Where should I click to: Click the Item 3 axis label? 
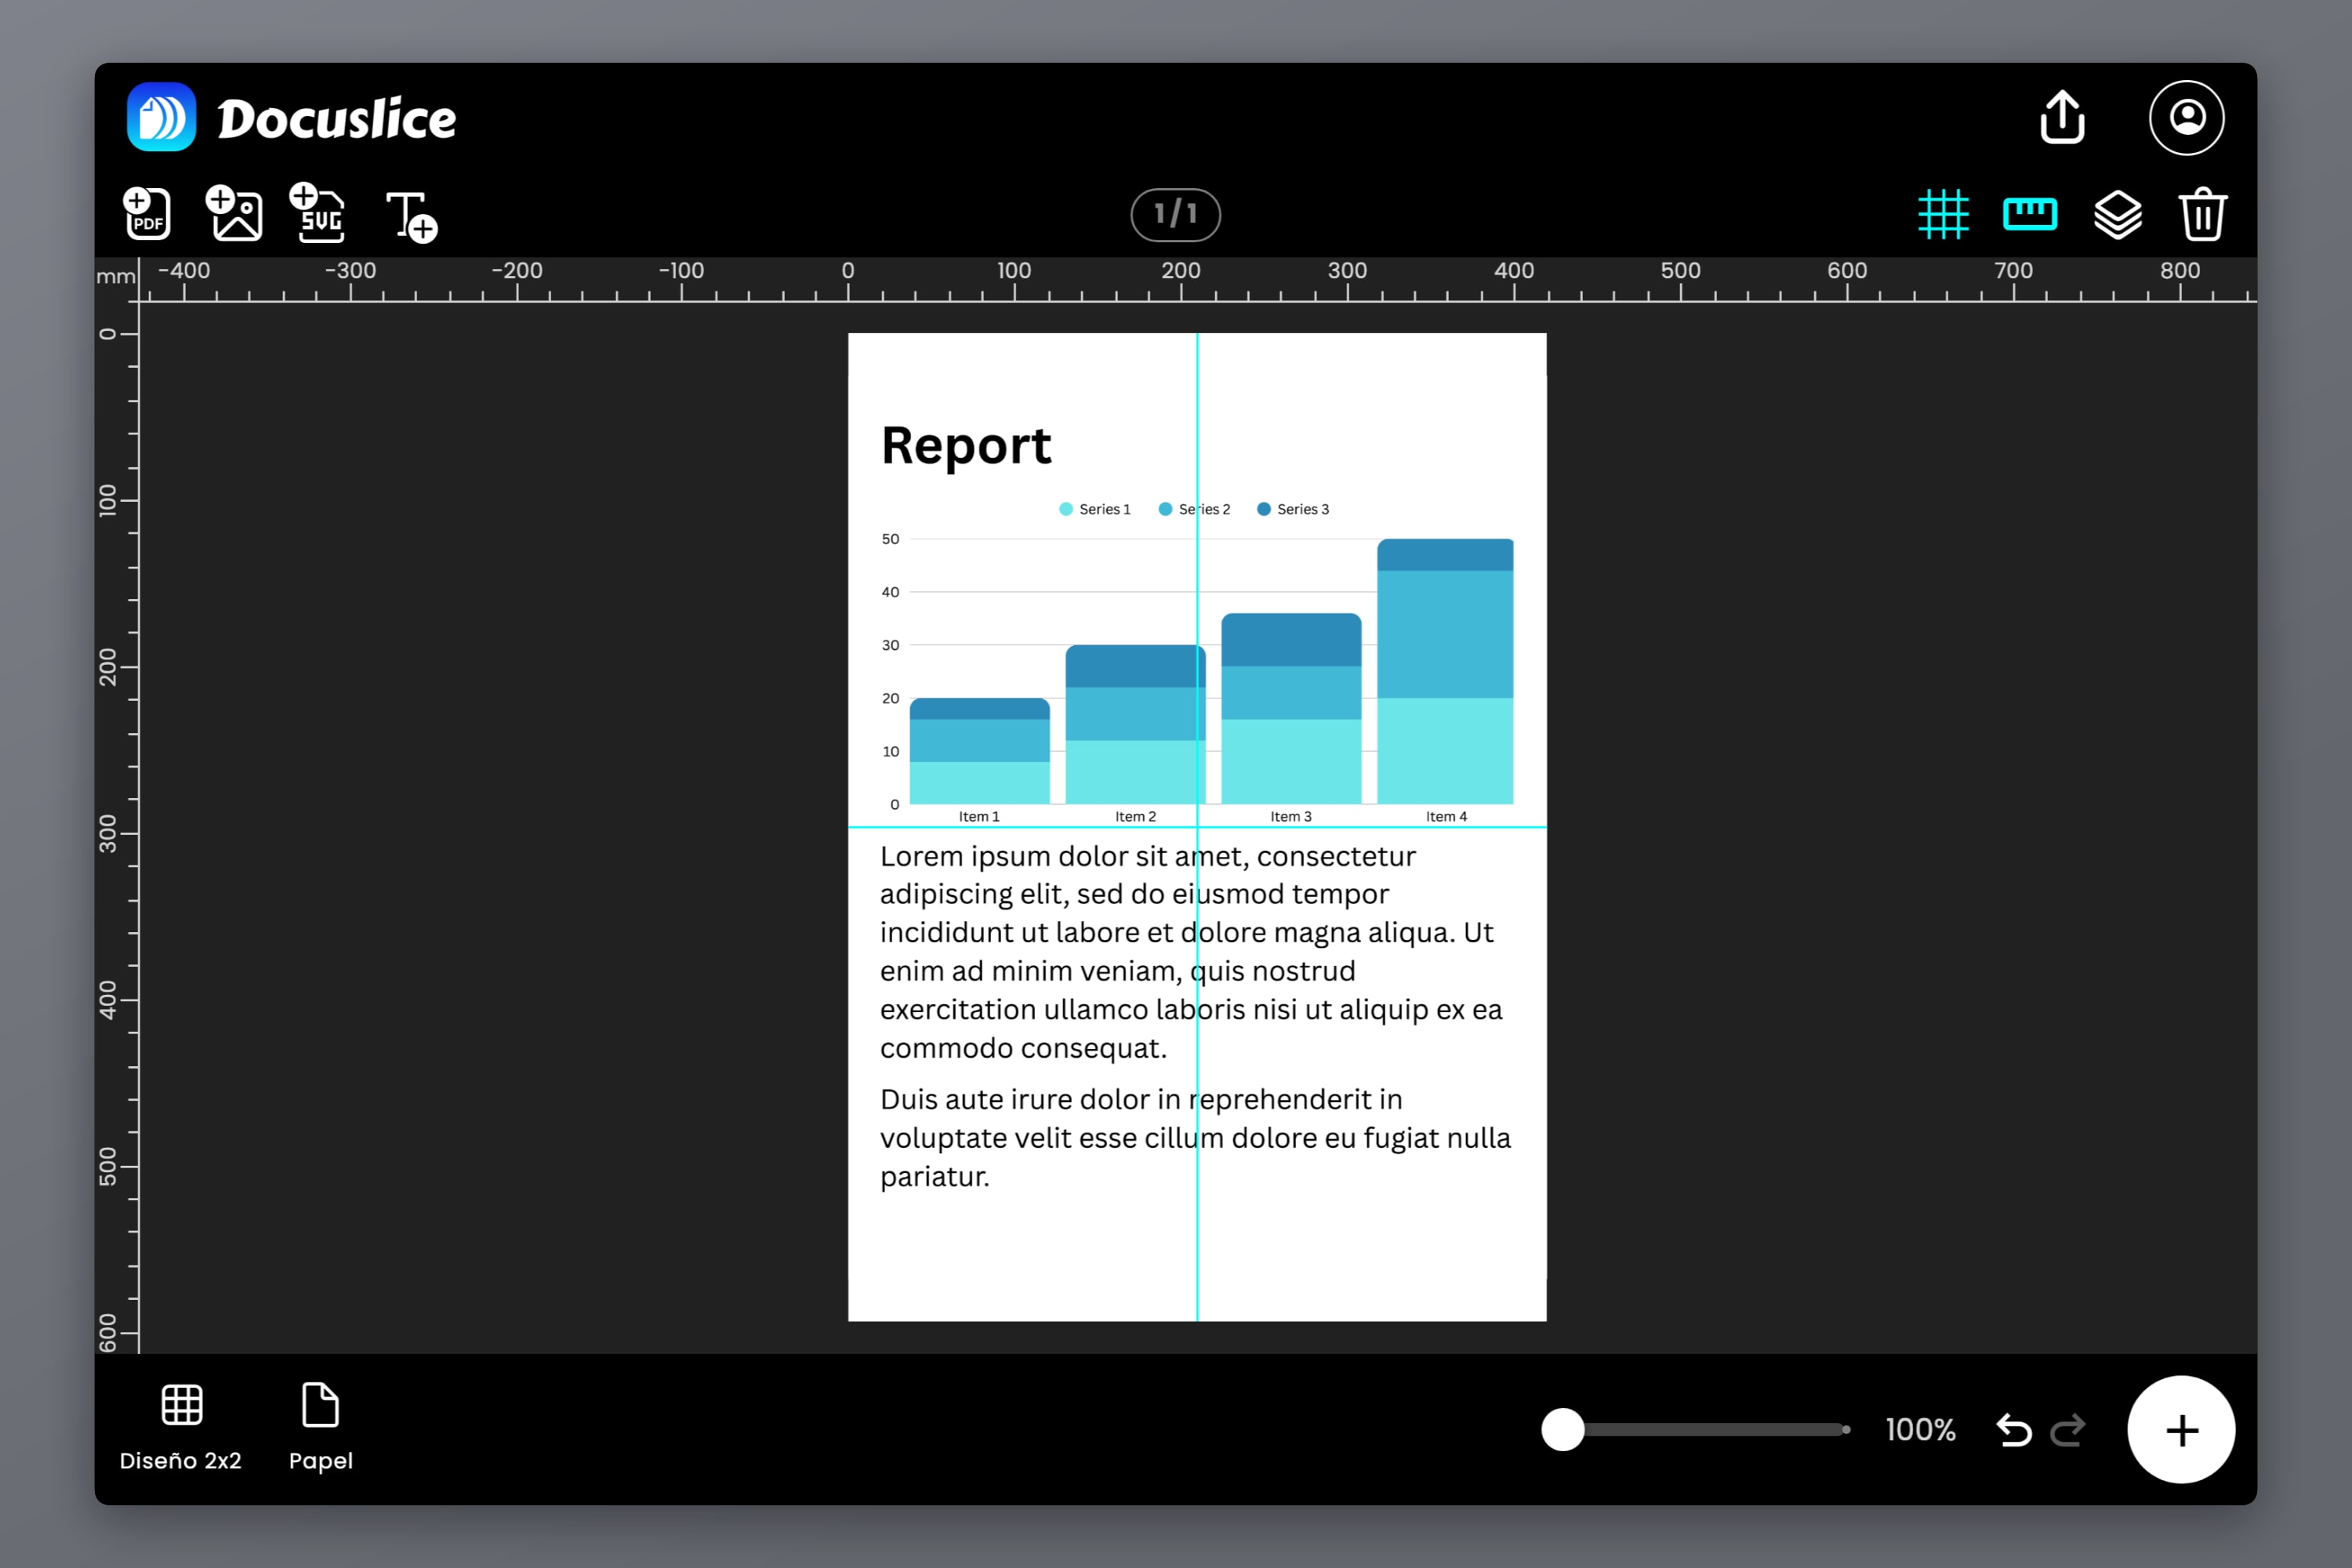coord(1291,816)
